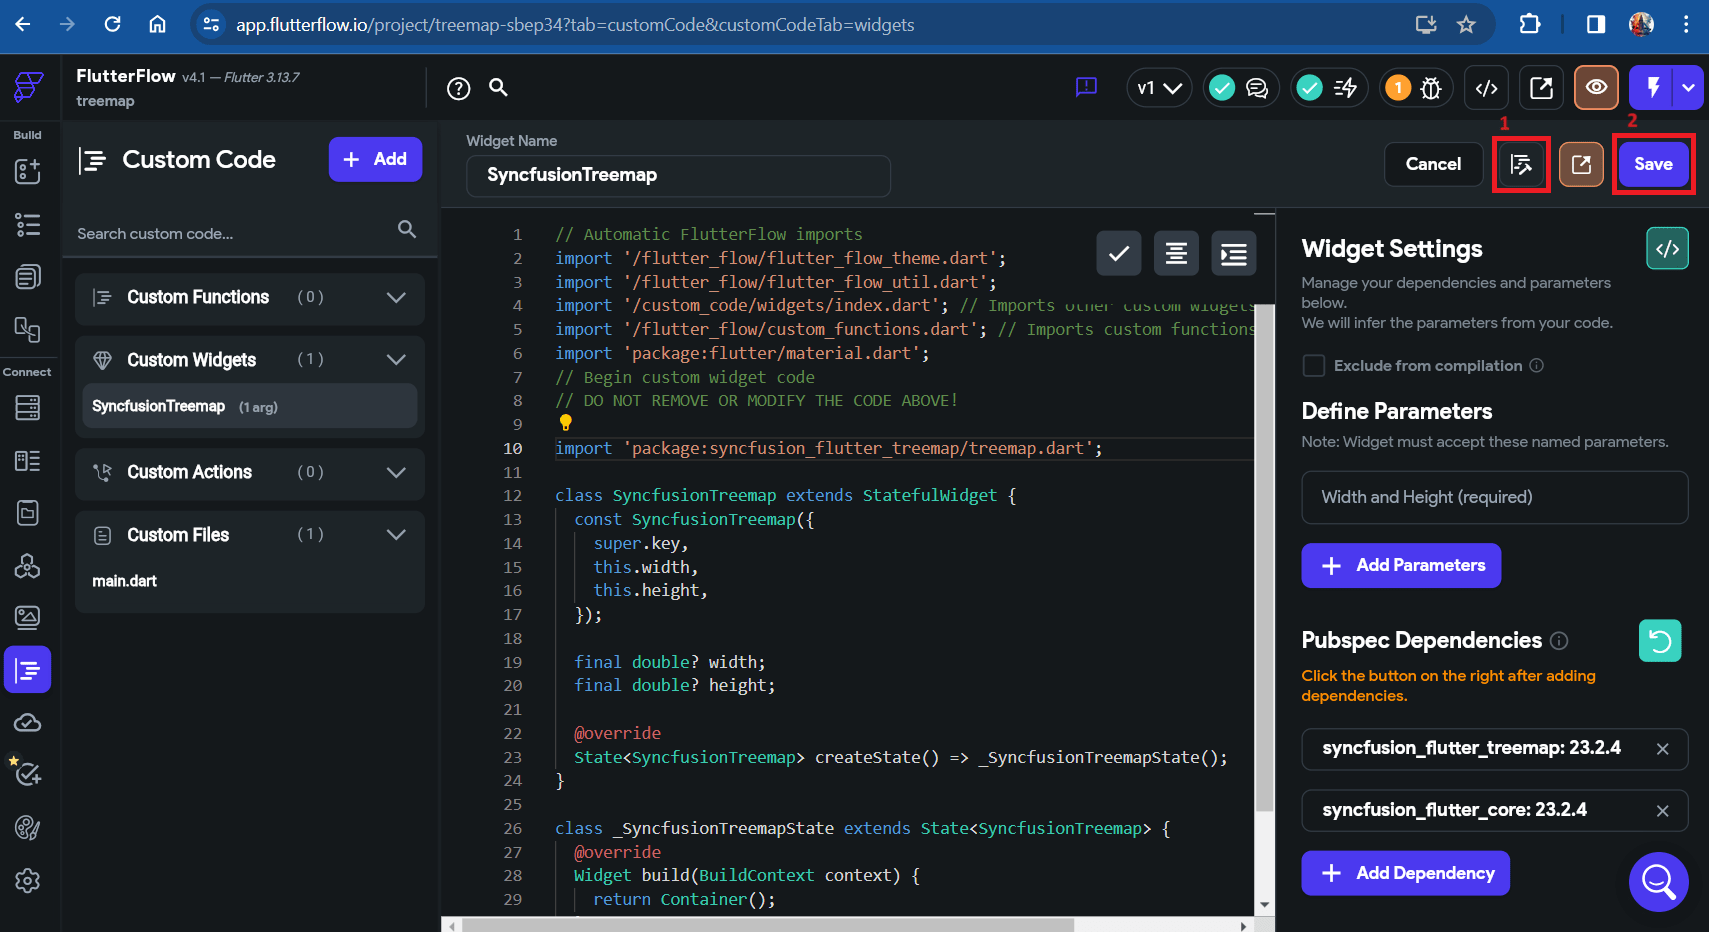This screenshot has width=1709, height=932.
Task: Open the tests icon in sidebar
Action: (28, 774)
